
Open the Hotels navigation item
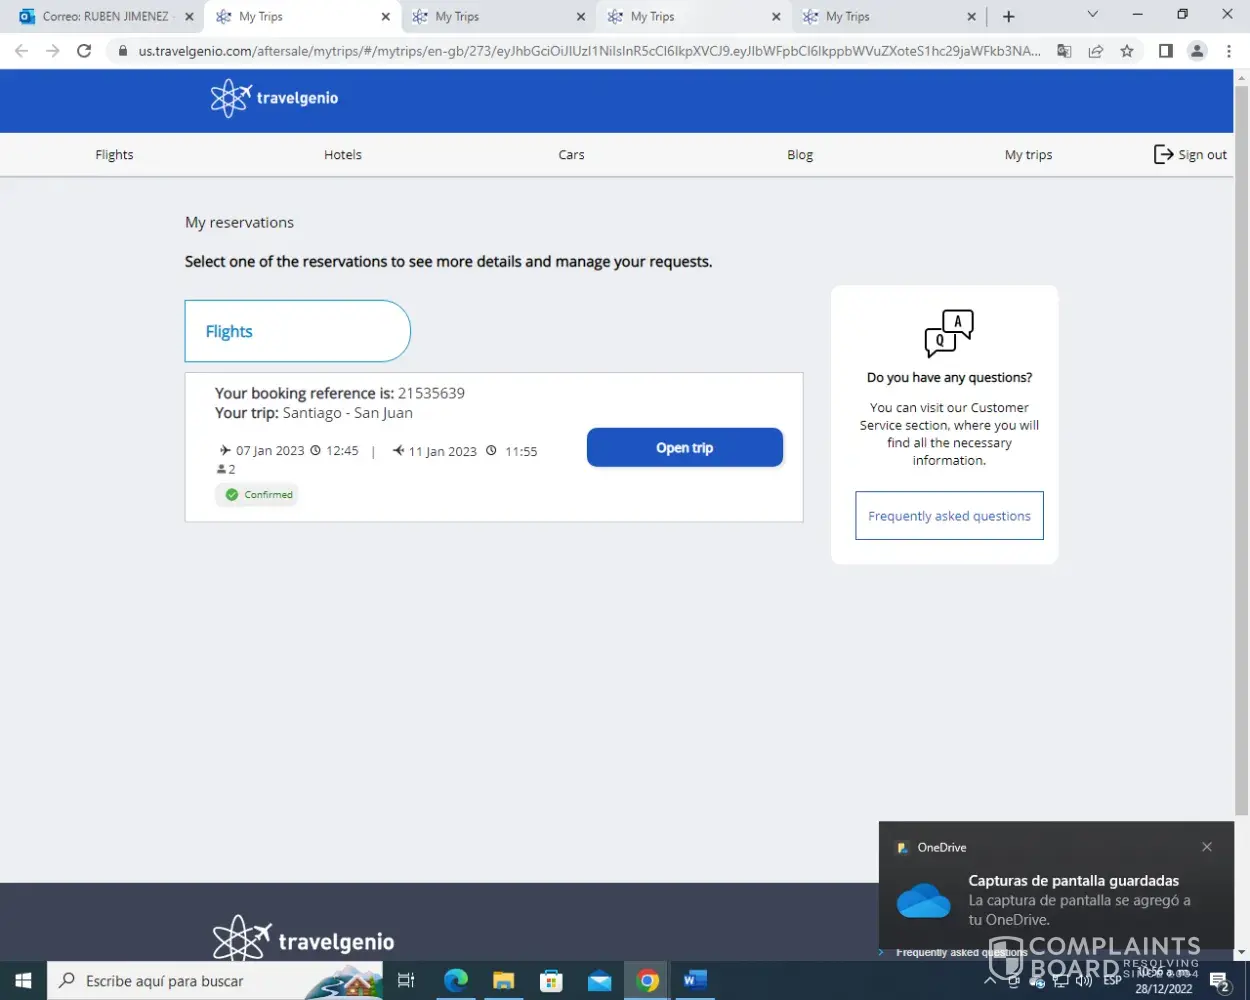(x=343, y=154)
